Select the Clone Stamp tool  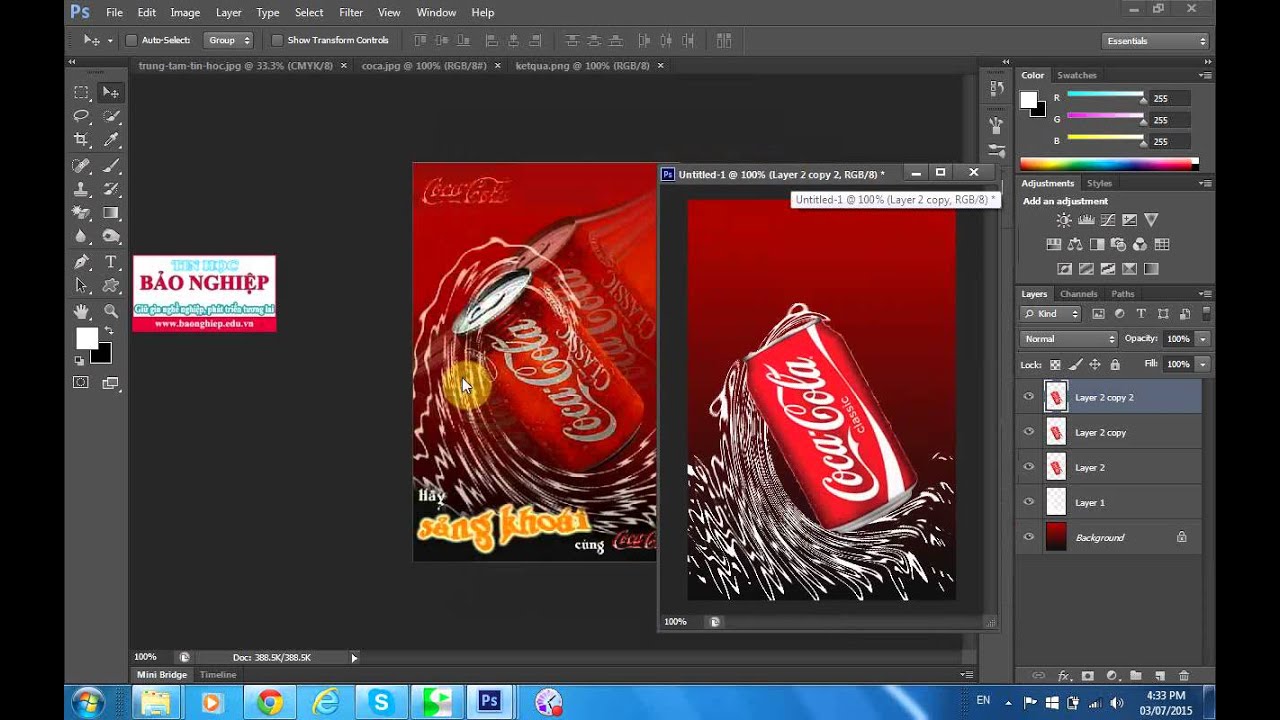81,189
